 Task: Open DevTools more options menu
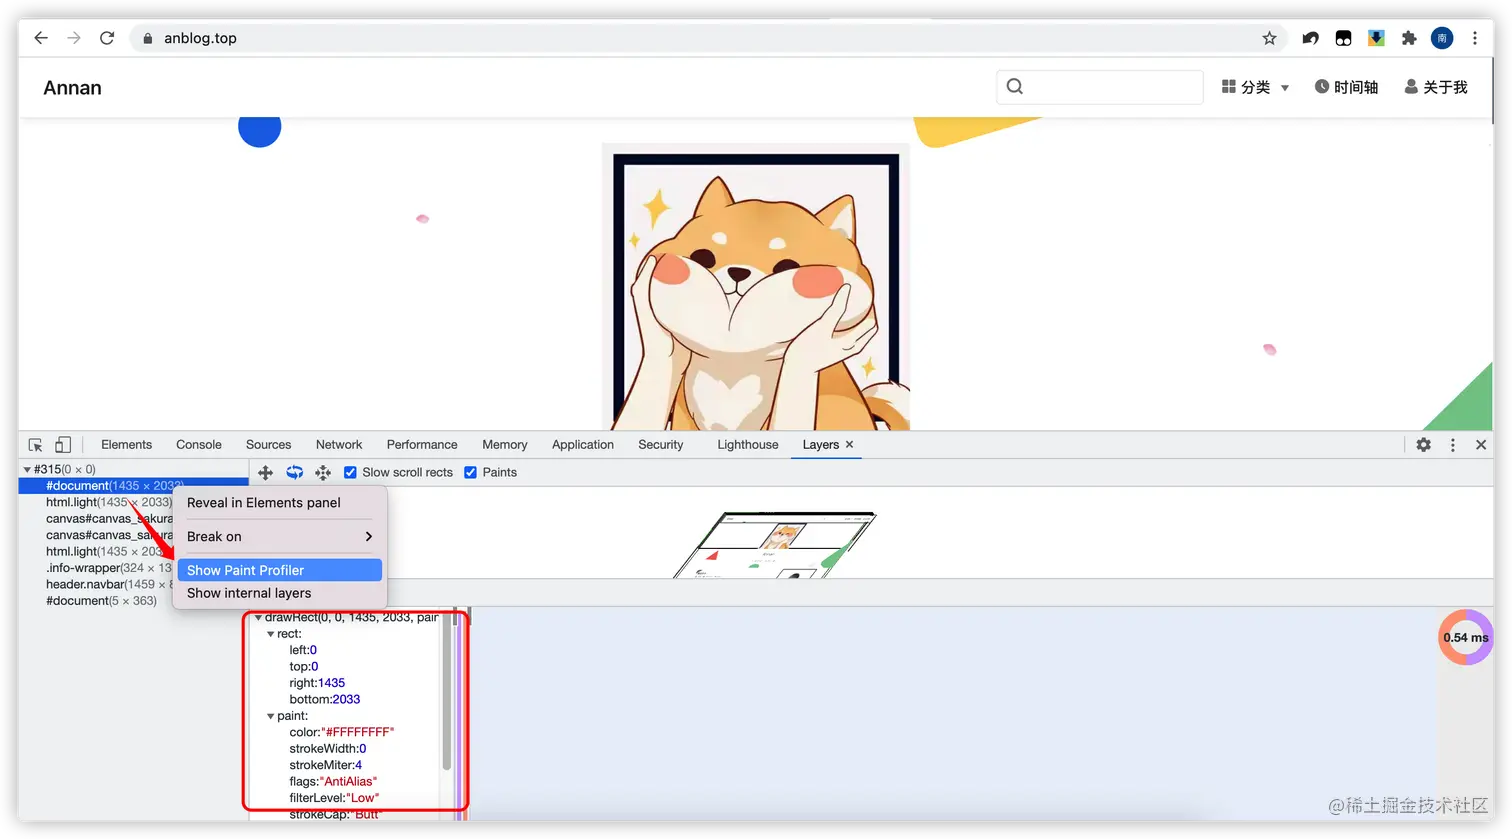click(1453, 445)
